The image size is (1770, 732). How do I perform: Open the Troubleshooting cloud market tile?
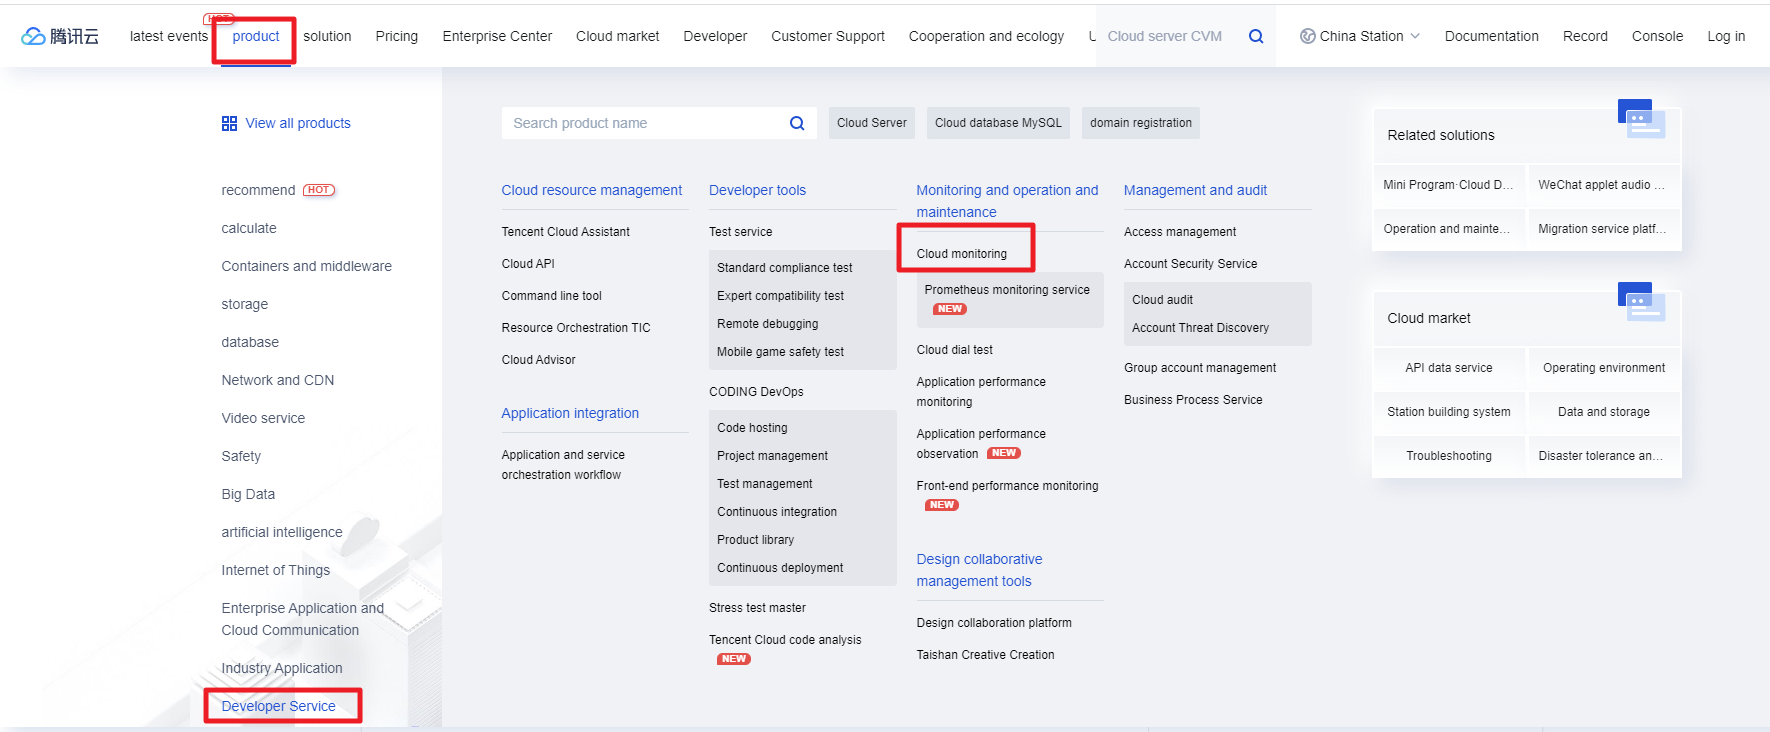(x=1448, y=456)
